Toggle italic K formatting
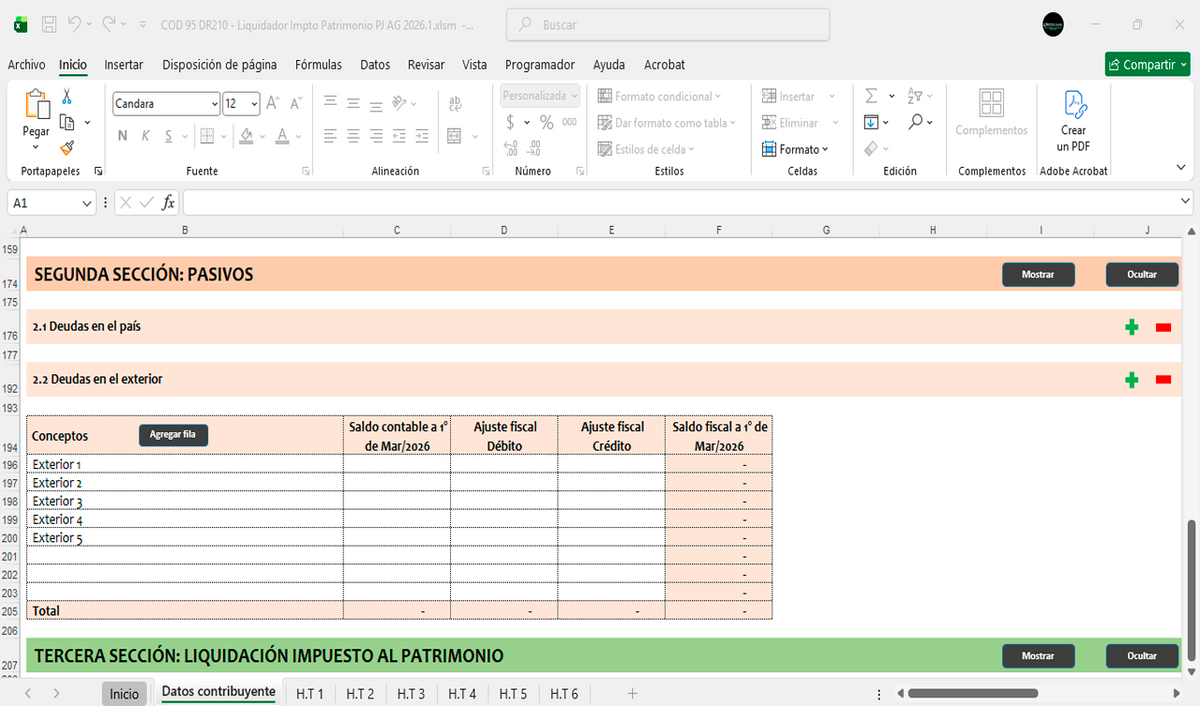Image resolution: width=1200 pixels, height=706 pixels. [145, 136]
